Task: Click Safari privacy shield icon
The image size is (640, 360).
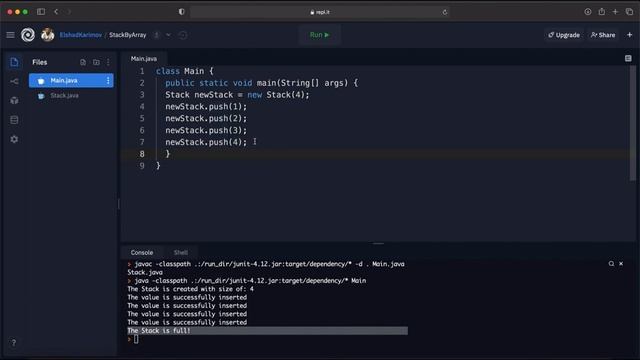Action: 182,12
